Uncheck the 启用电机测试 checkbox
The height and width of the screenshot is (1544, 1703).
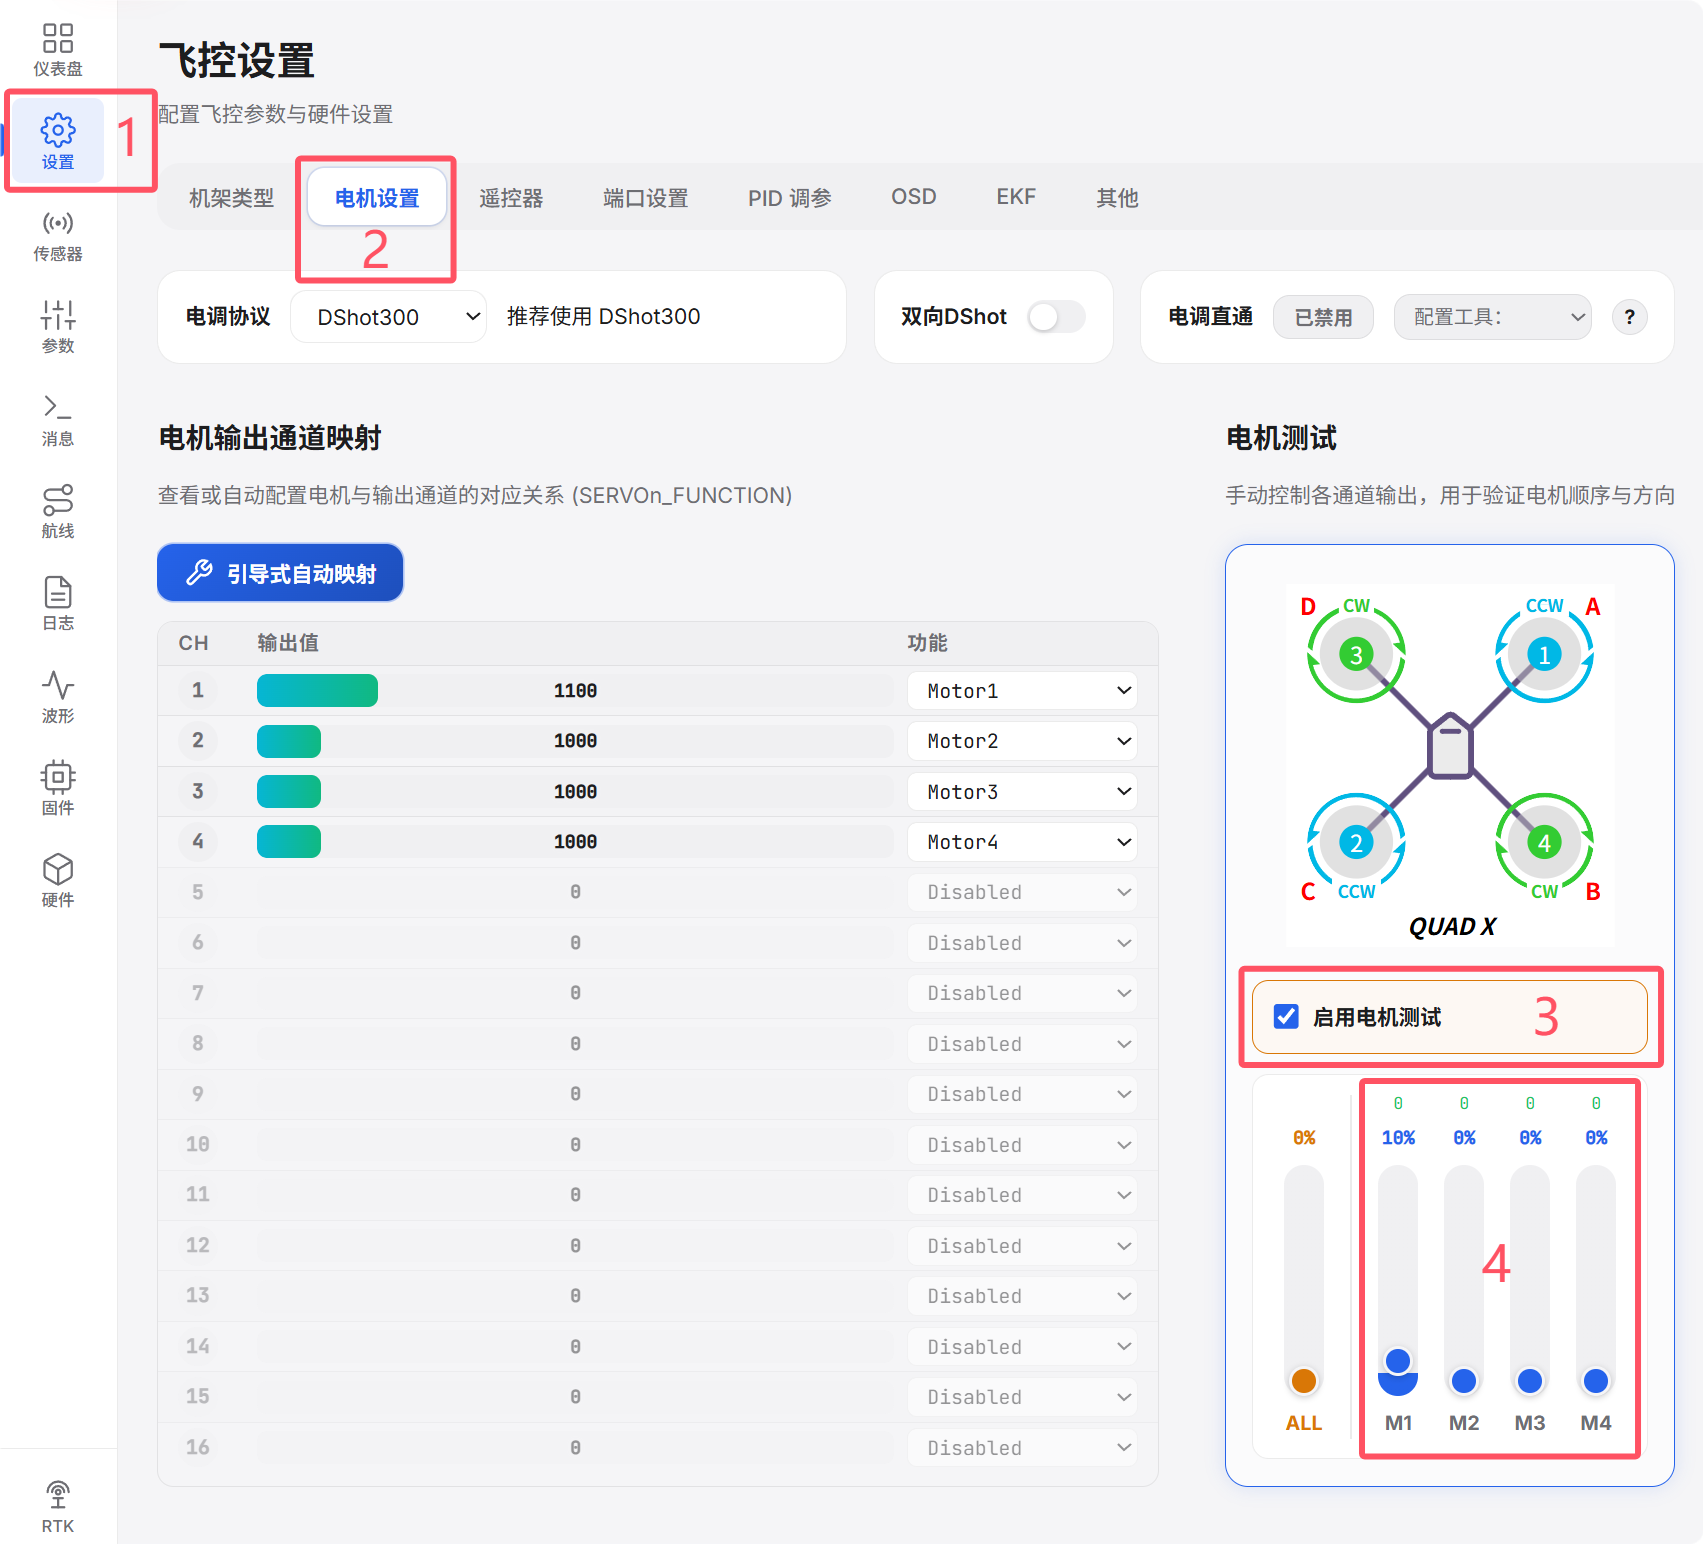[1286, 1017]
